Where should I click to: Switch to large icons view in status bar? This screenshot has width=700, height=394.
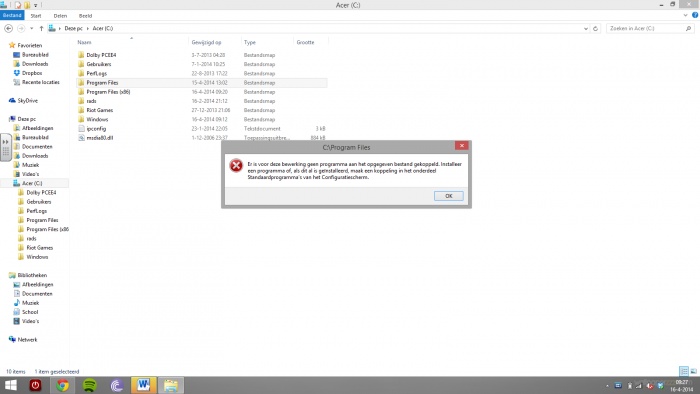(x=693, y=371)
